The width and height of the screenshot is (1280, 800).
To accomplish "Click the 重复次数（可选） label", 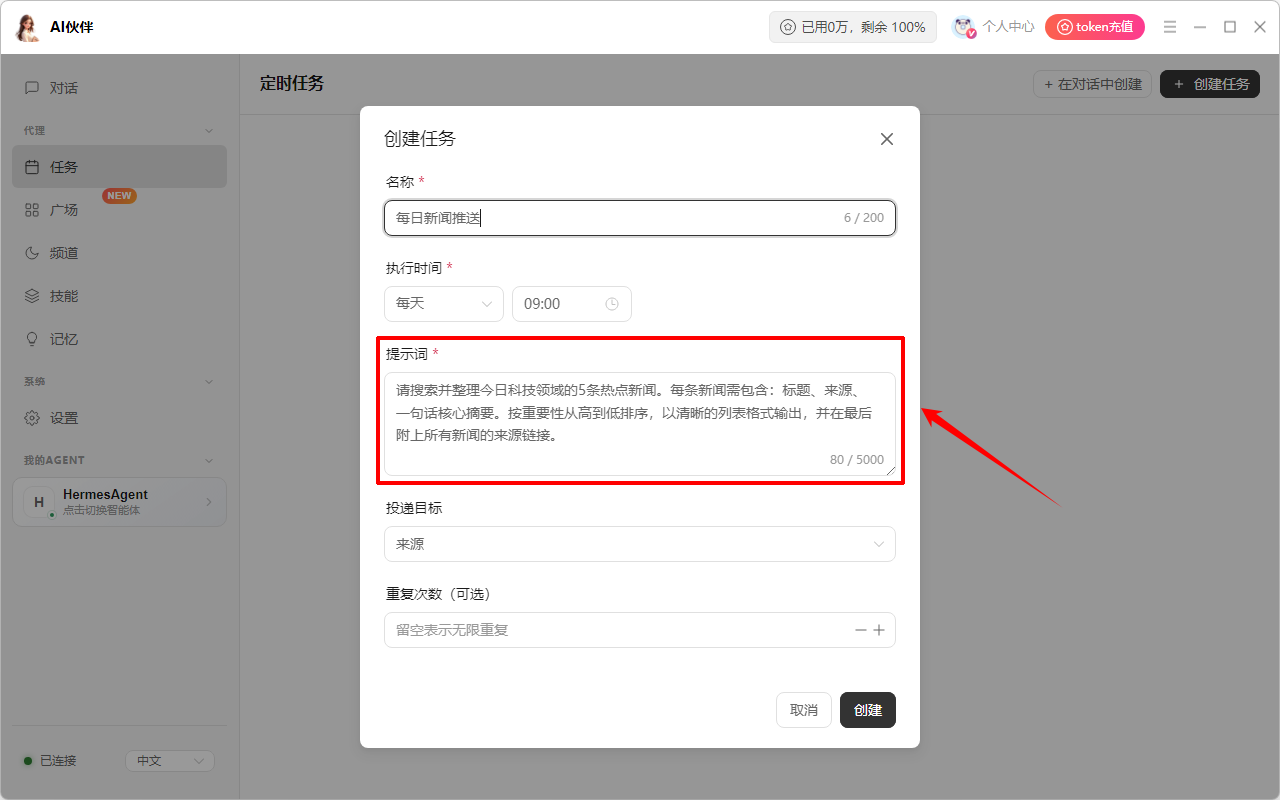I will pos(438,594).
